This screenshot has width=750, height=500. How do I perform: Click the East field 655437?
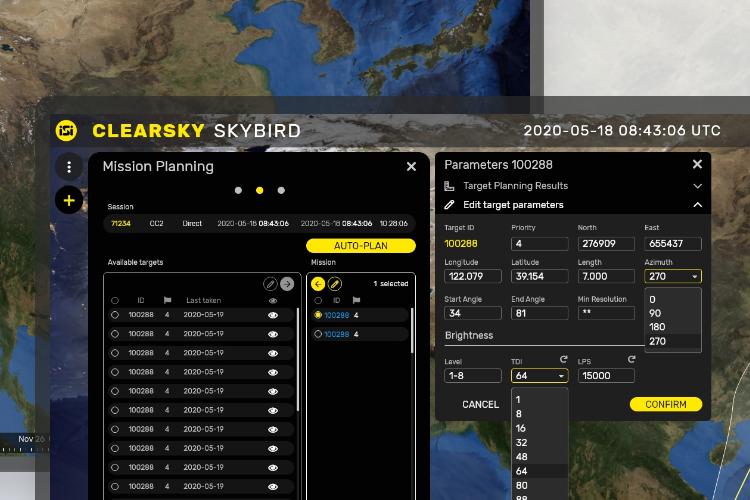click(x=673, y=244)
